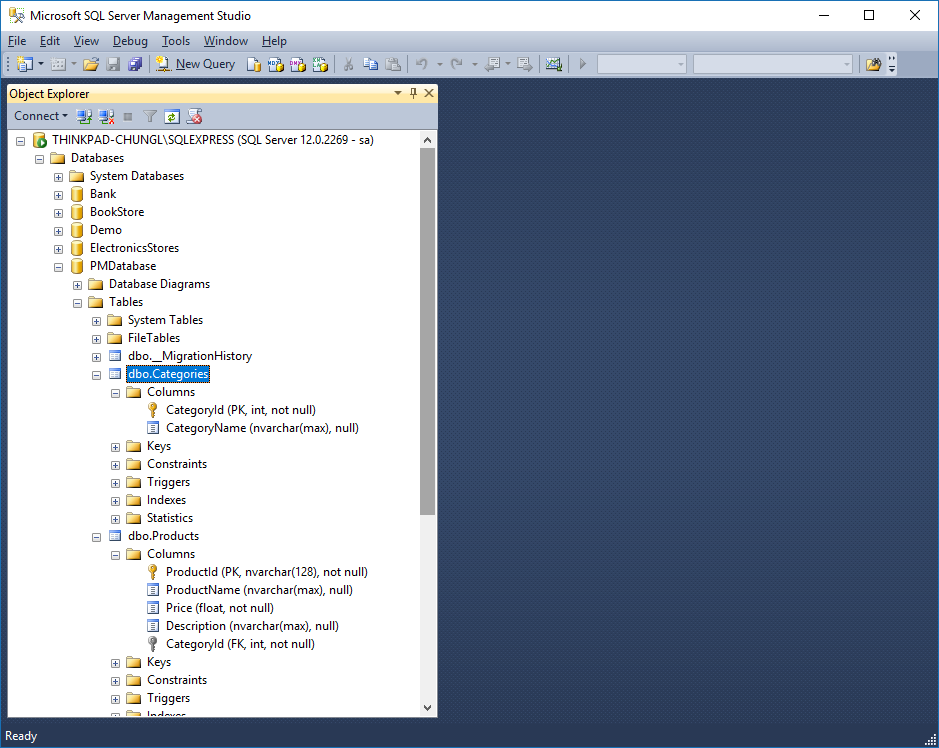
Task: Click the Open File folder icon
Action: tap(91, 64)
